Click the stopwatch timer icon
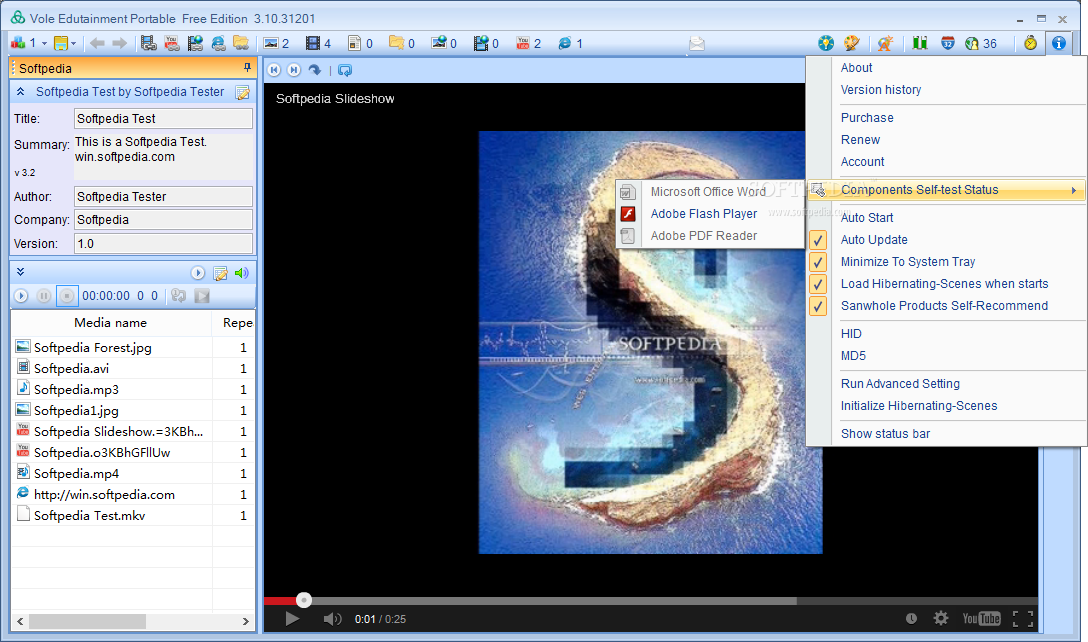Image resolution: width=1088 pixels, height=642 pixels. click(x=1030, y=43)
